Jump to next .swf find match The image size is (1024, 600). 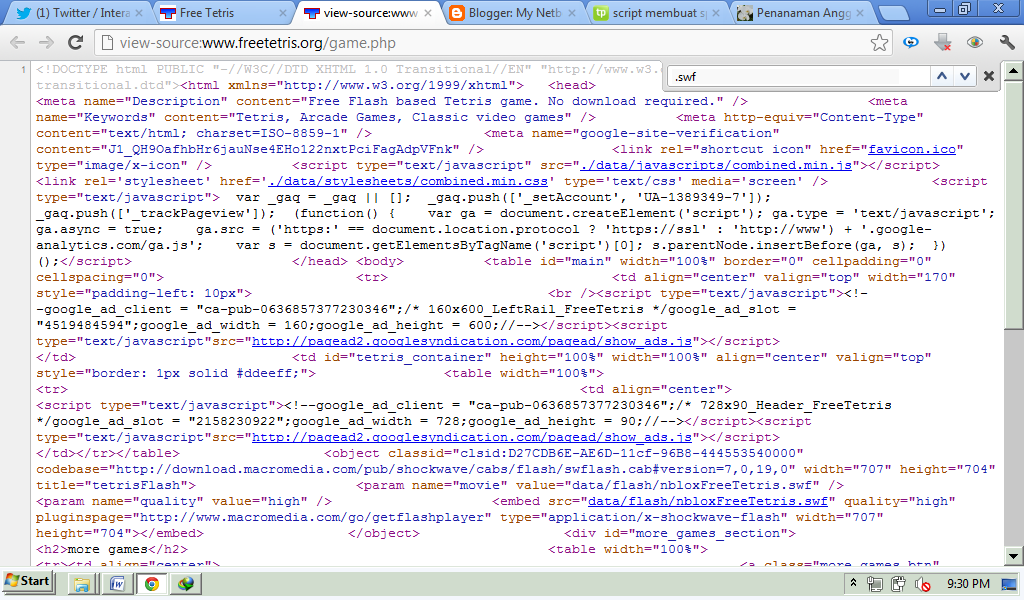[965, 76]
